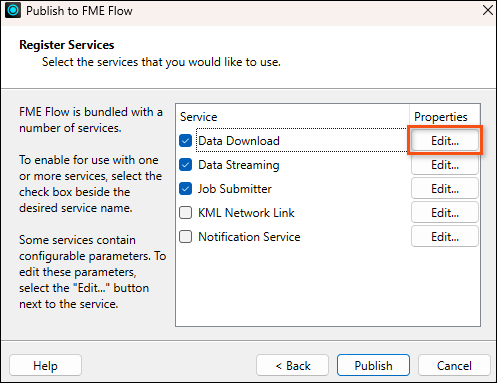Select the Job Submitter row label
This screenshot has height=383, width=497.
click(235, 189)
